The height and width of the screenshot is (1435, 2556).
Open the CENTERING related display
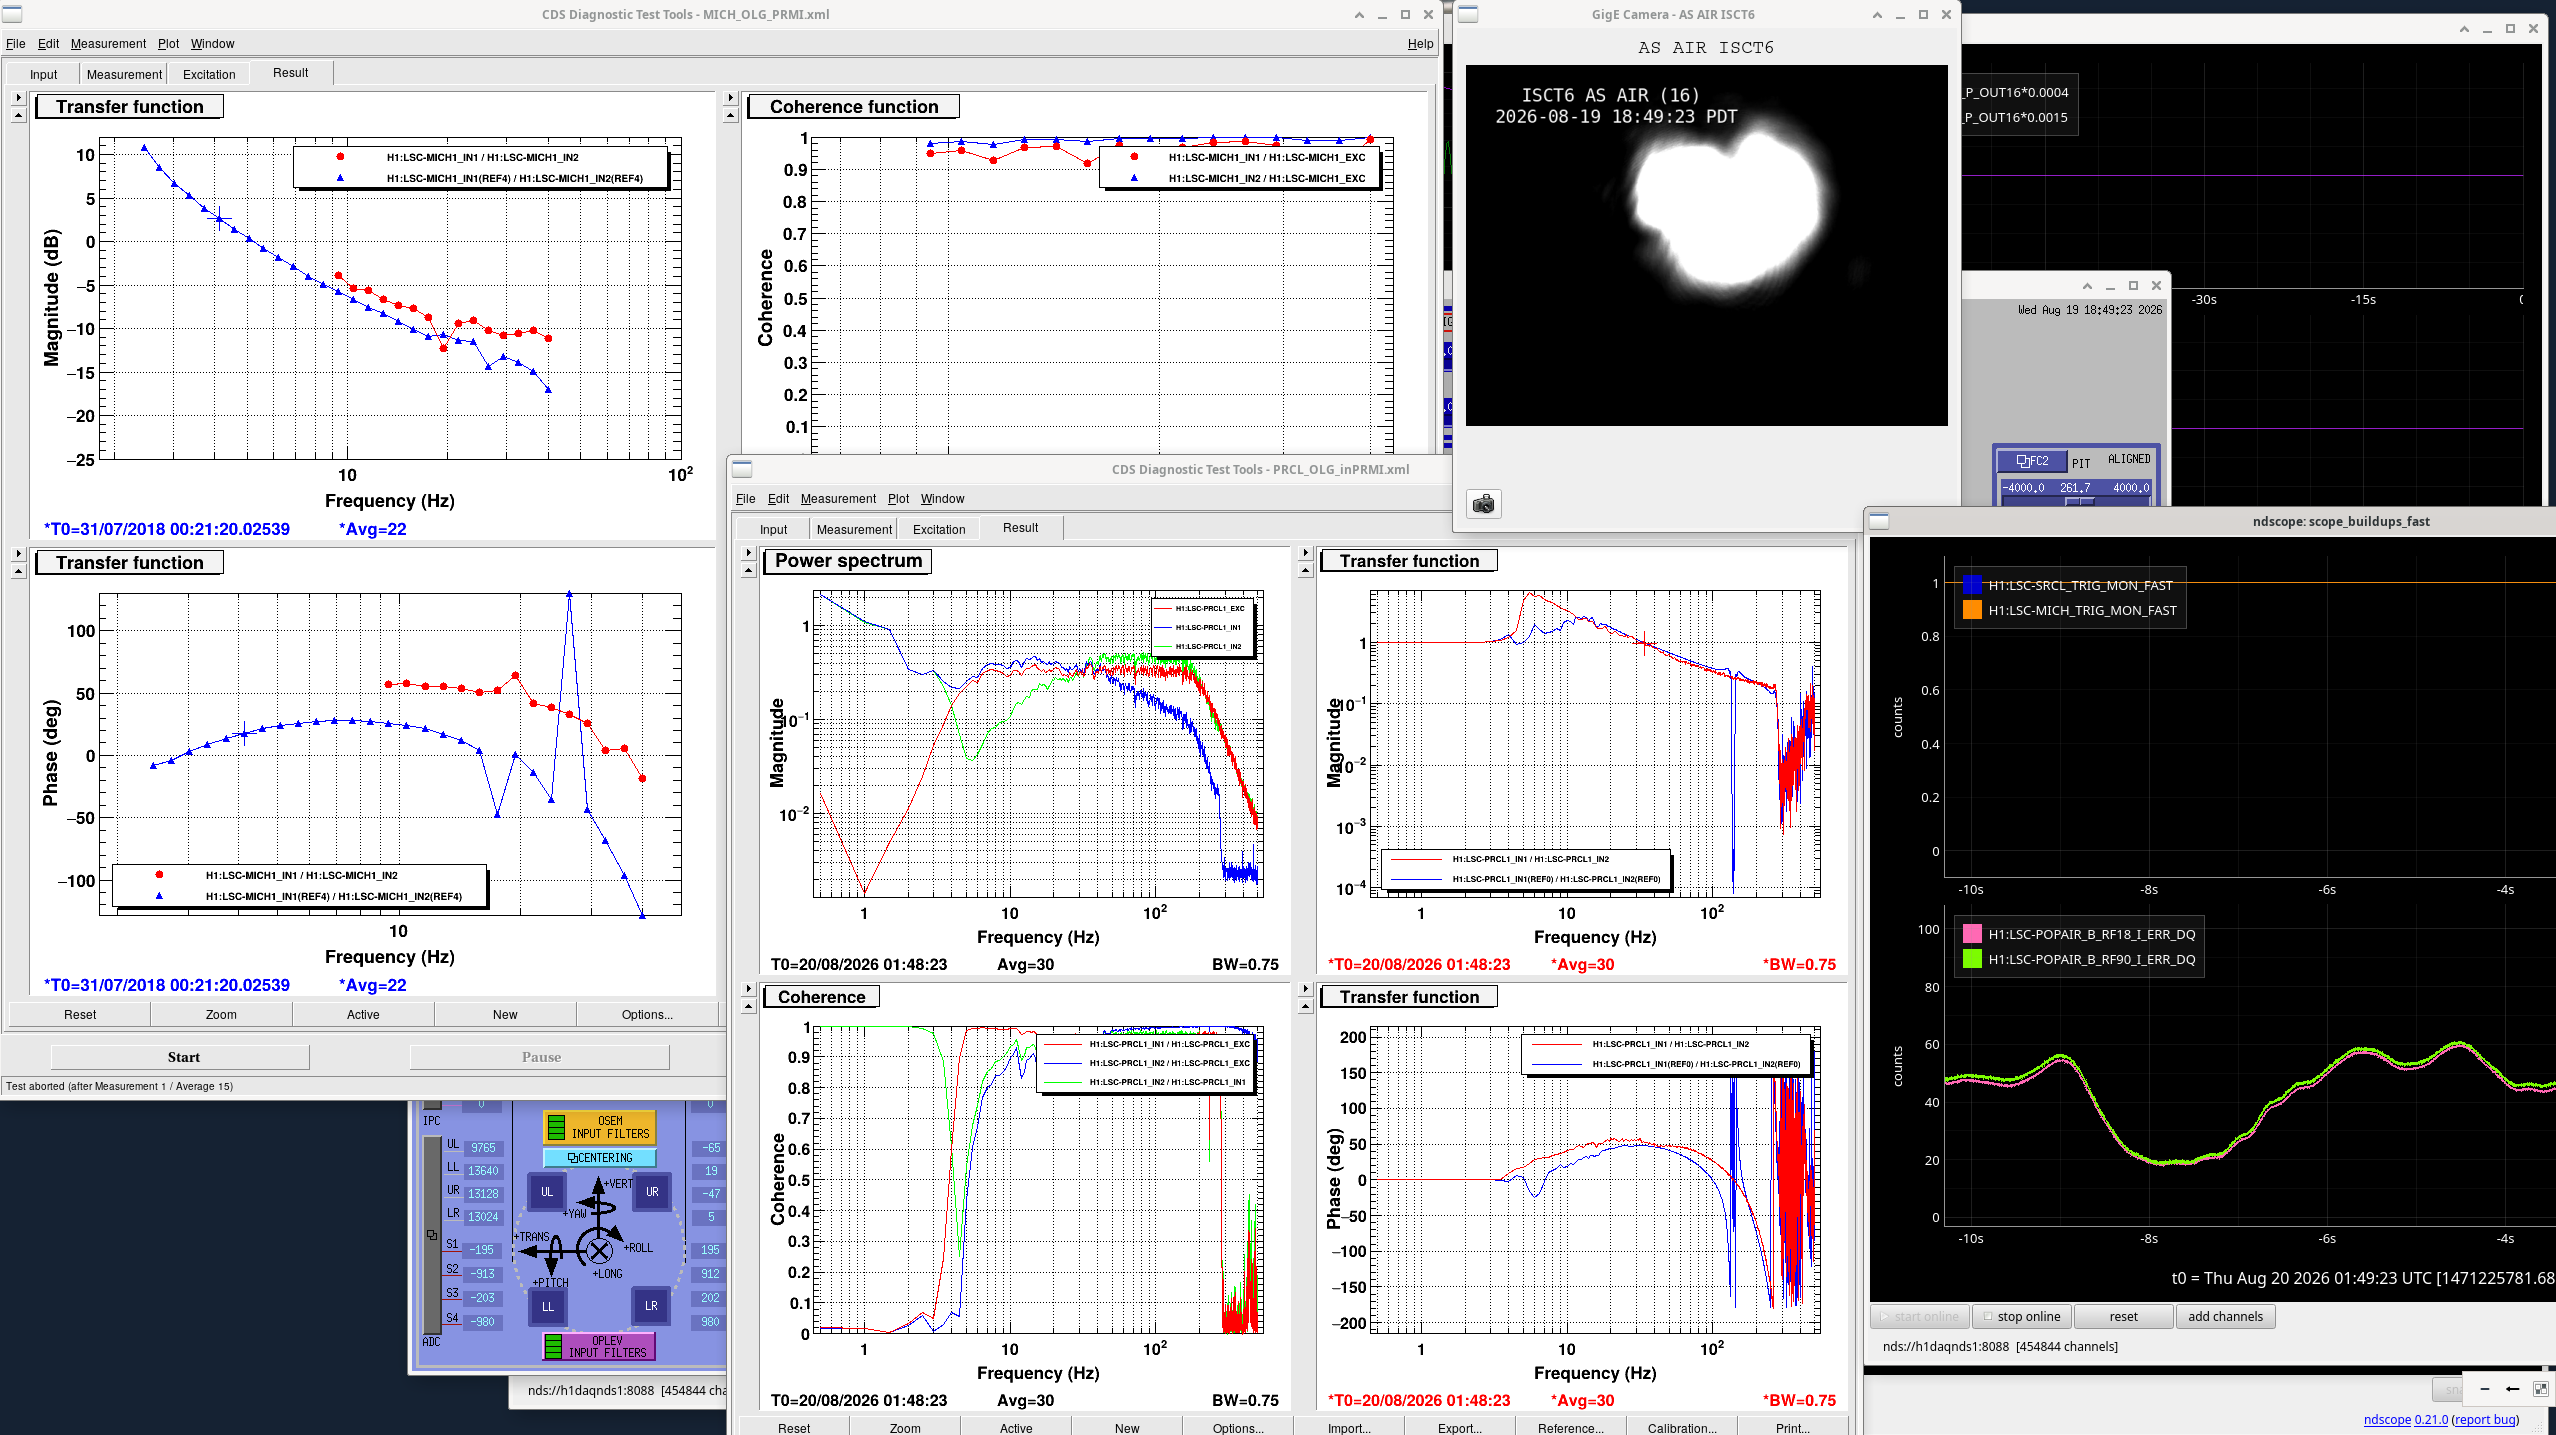(600, 1158)
